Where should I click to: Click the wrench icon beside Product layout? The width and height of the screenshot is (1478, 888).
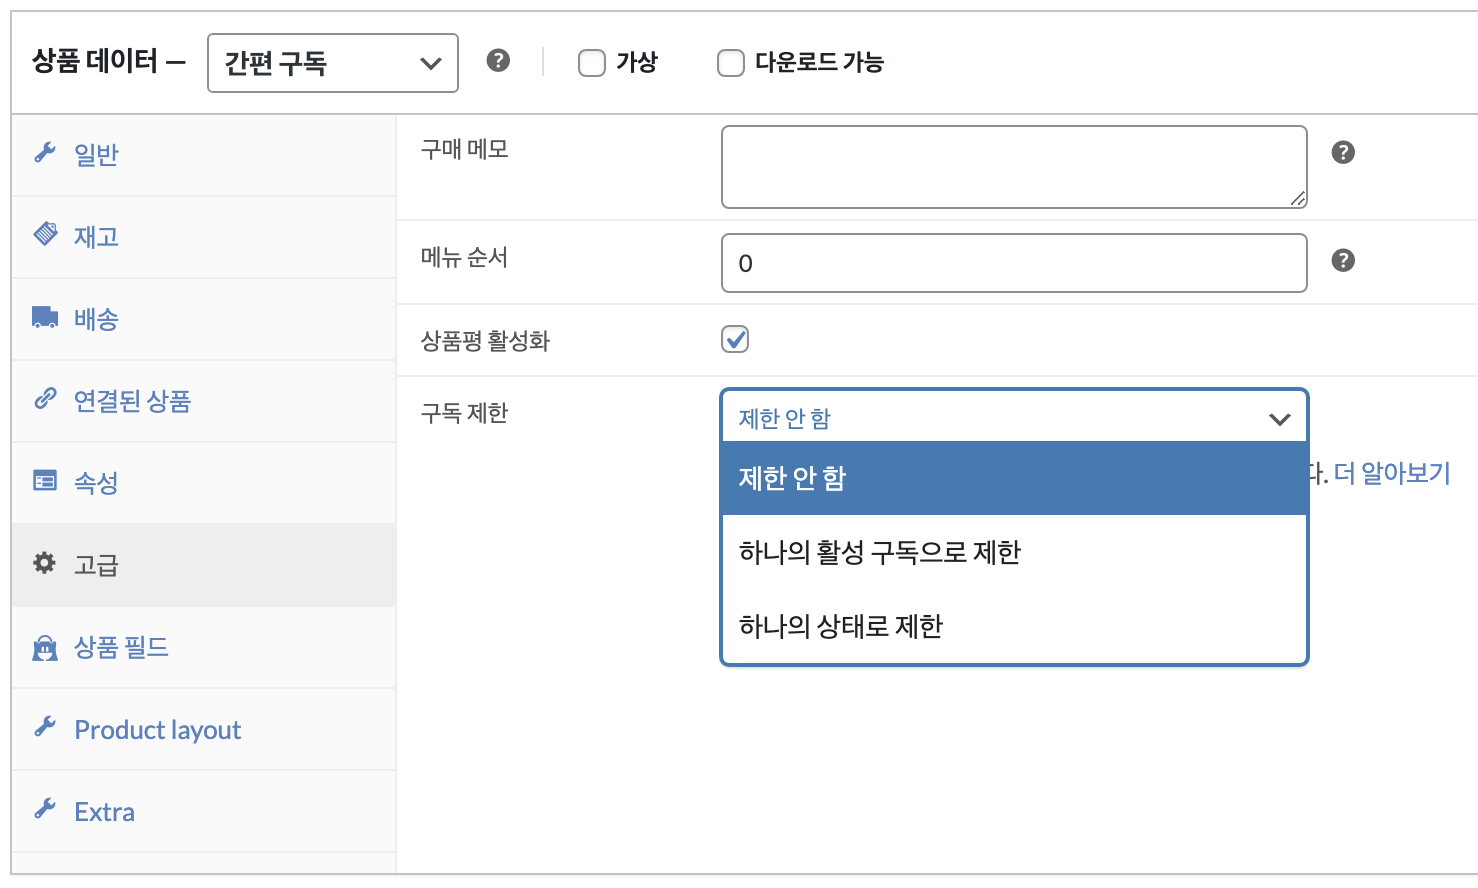point(45,727)
